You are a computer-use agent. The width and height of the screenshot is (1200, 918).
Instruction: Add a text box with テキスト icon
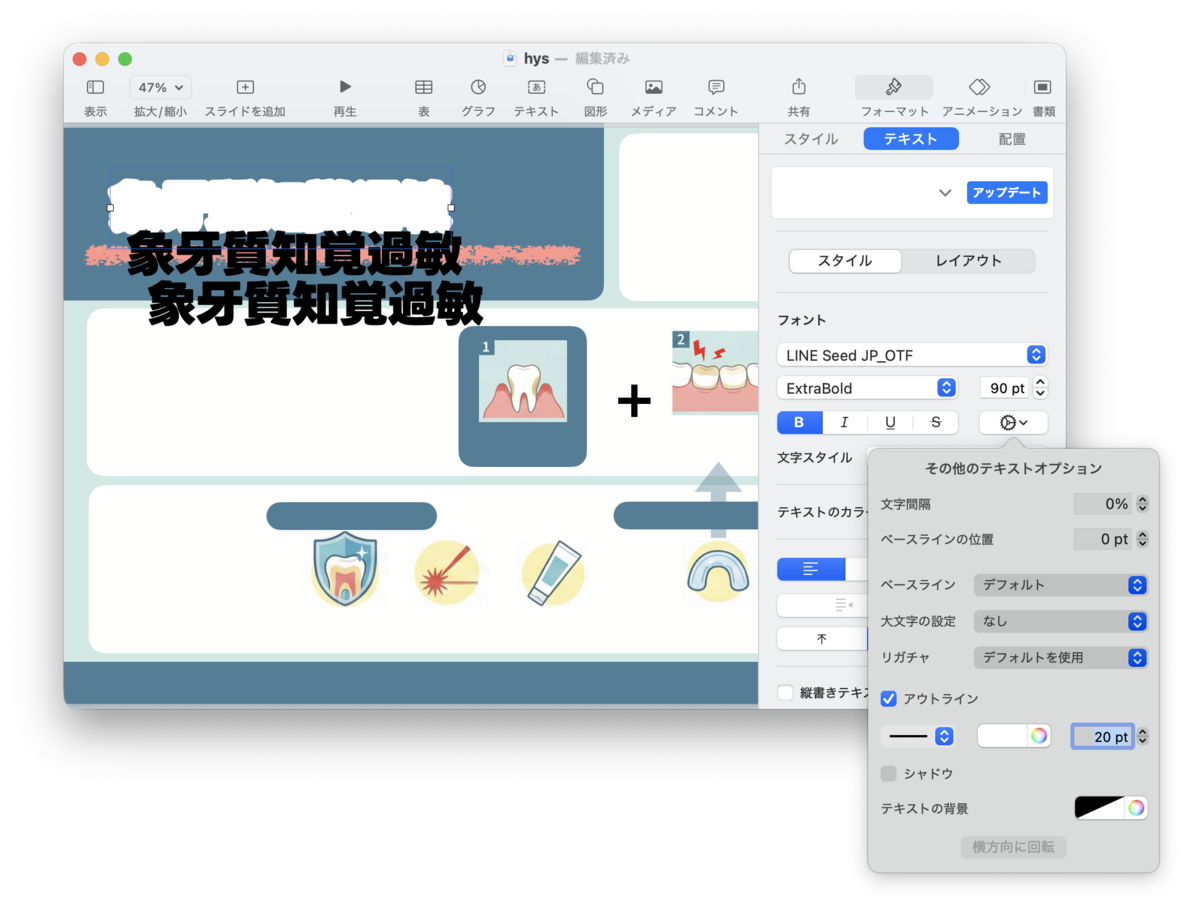536,88
